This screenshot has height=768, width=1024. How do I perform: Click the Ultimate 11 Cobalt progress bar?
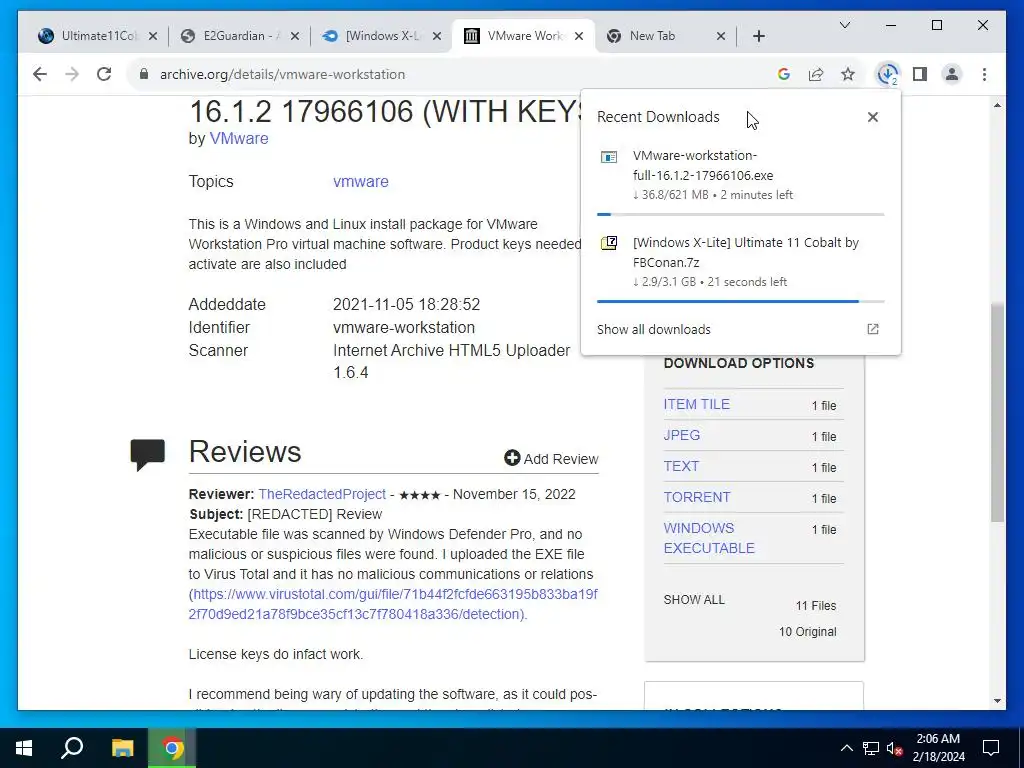pyautogui.click(x=741, y=301)
